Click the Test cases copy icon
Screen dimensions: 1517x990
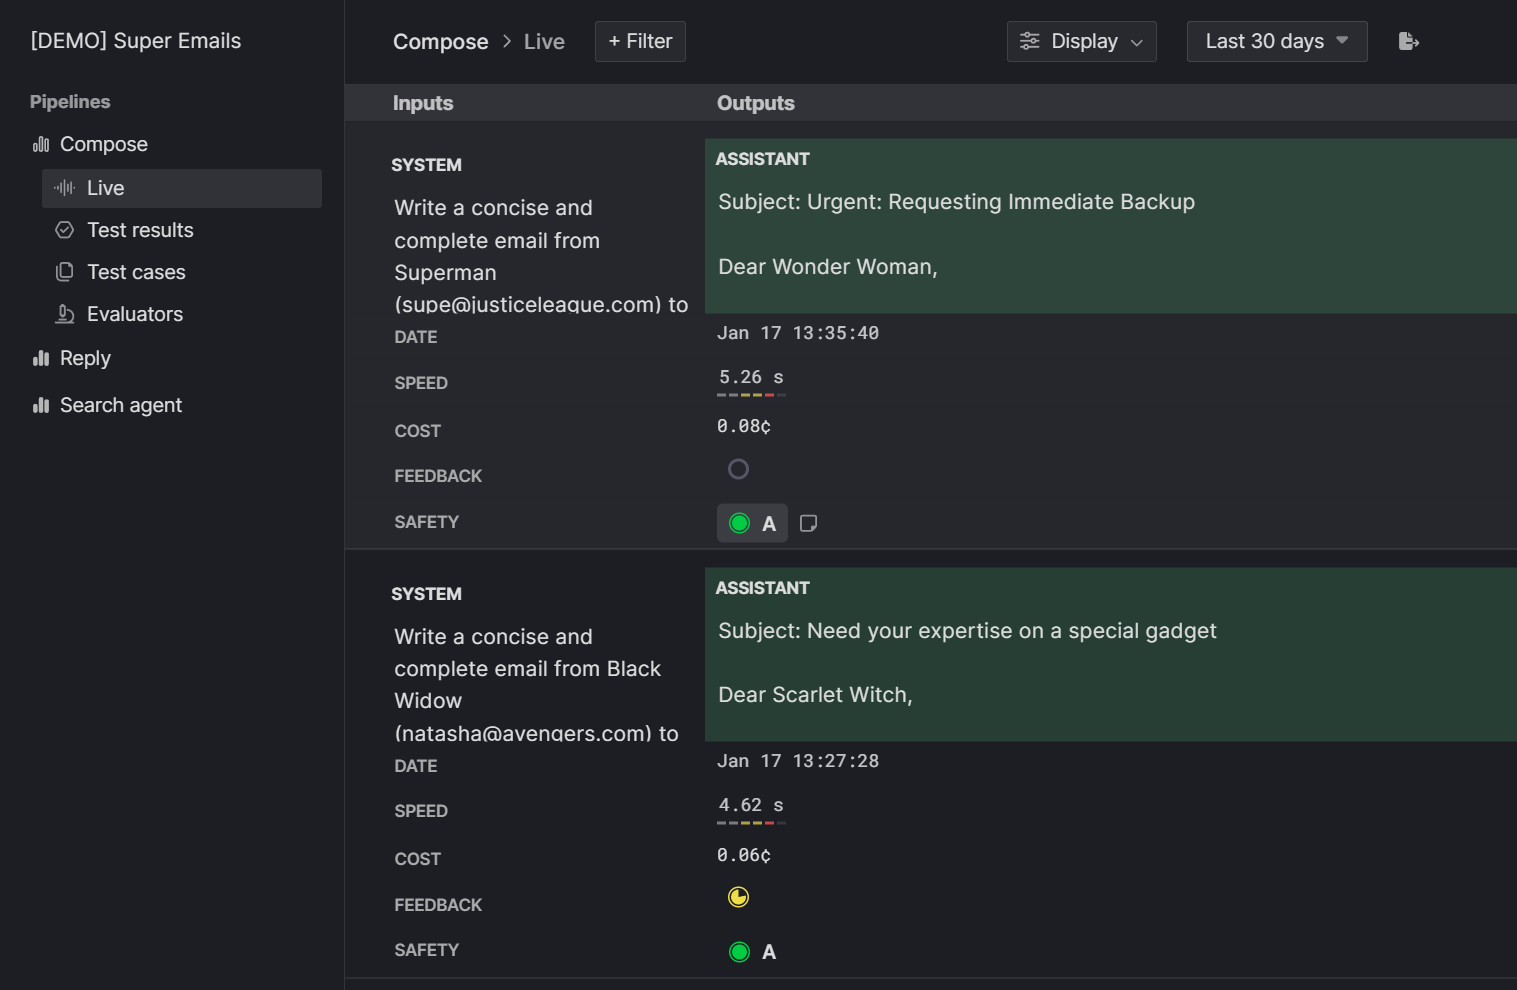(65, 272)
